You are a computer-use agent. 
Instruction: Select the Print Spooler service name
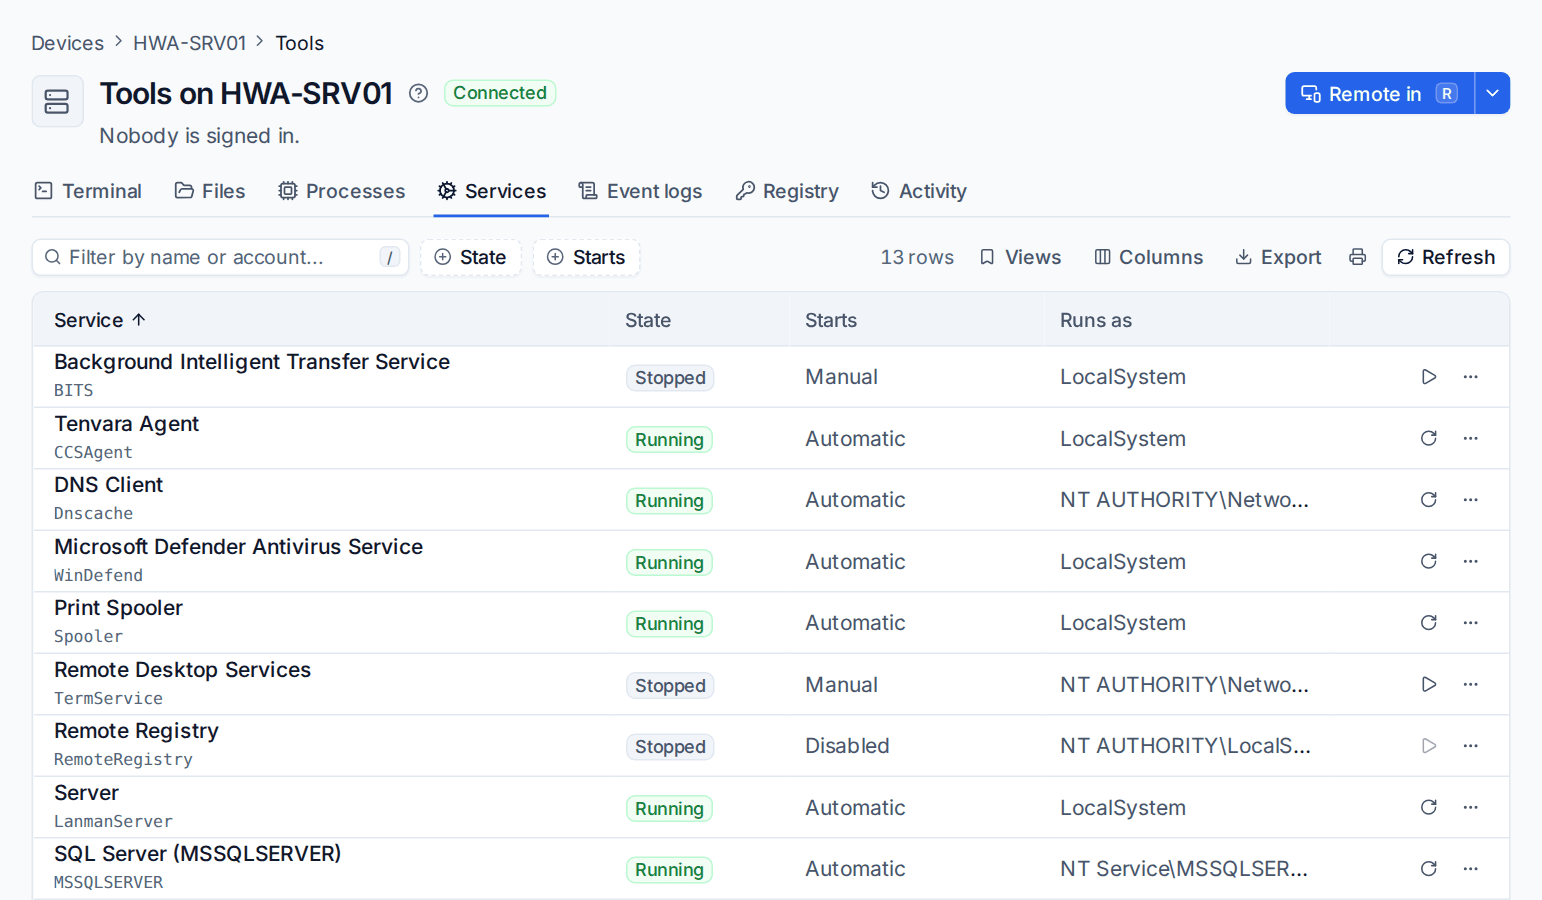tap(118, 608)
